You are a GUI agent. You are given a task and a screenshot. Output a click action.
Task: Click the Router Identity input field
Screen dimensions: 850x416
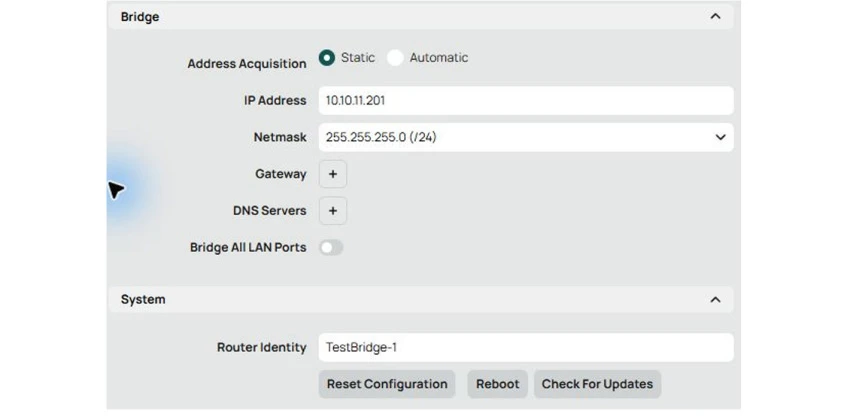click(x=526, y=347)
